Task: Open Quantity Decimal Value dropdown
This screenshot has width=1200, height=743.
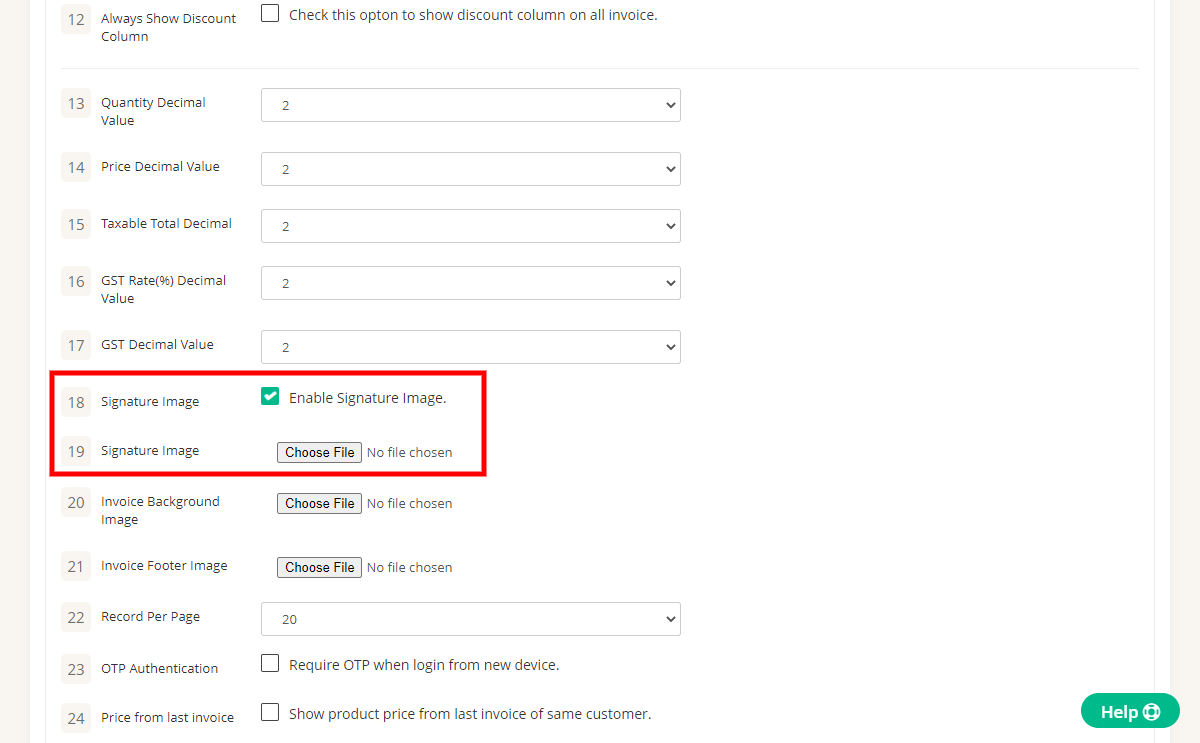Action: point(471,105)
